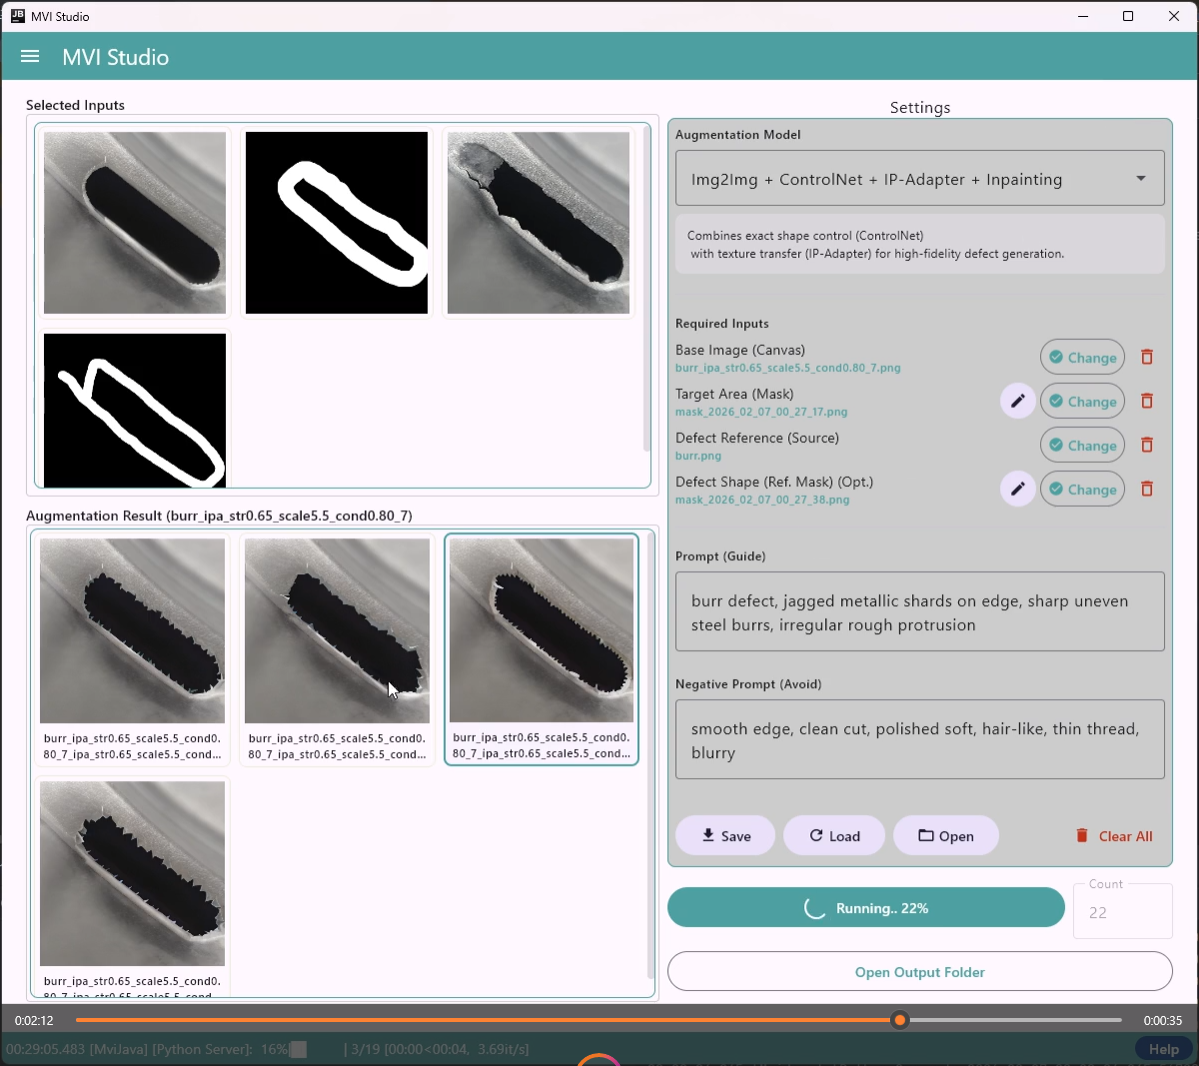
Task: Delete the Defect Reference (Source) input
Action: pos(1146,445)
